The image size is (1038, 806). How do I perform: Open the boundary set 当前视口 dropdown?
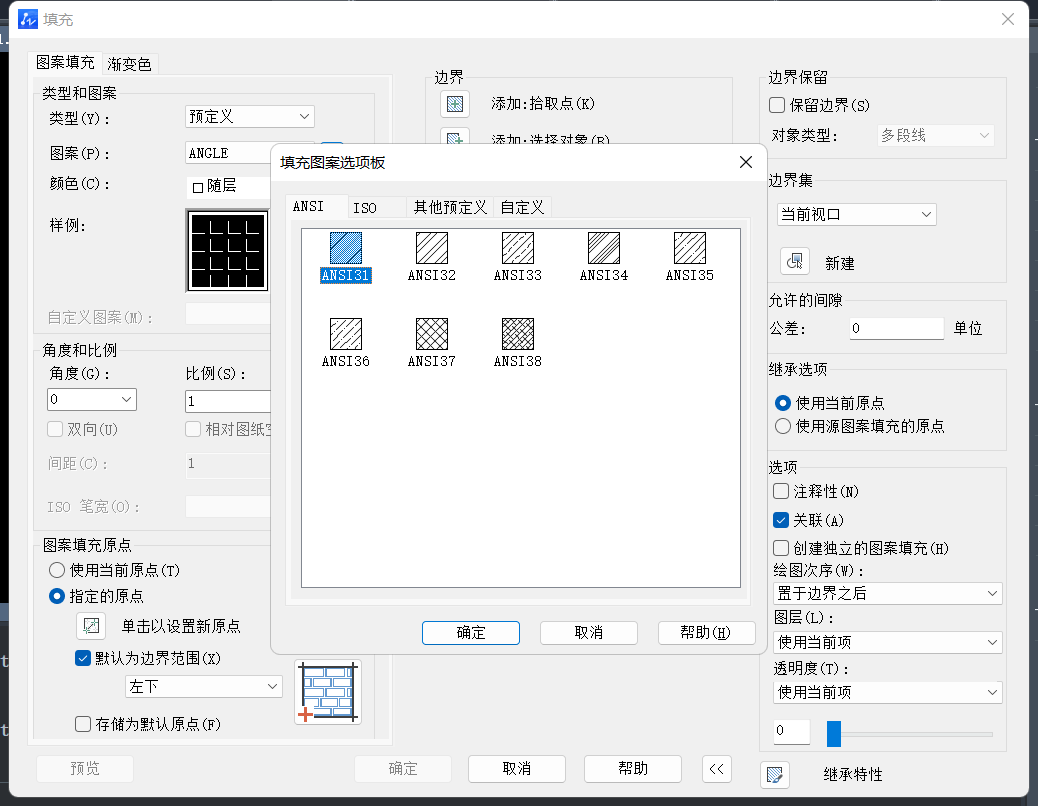[857, 214]
